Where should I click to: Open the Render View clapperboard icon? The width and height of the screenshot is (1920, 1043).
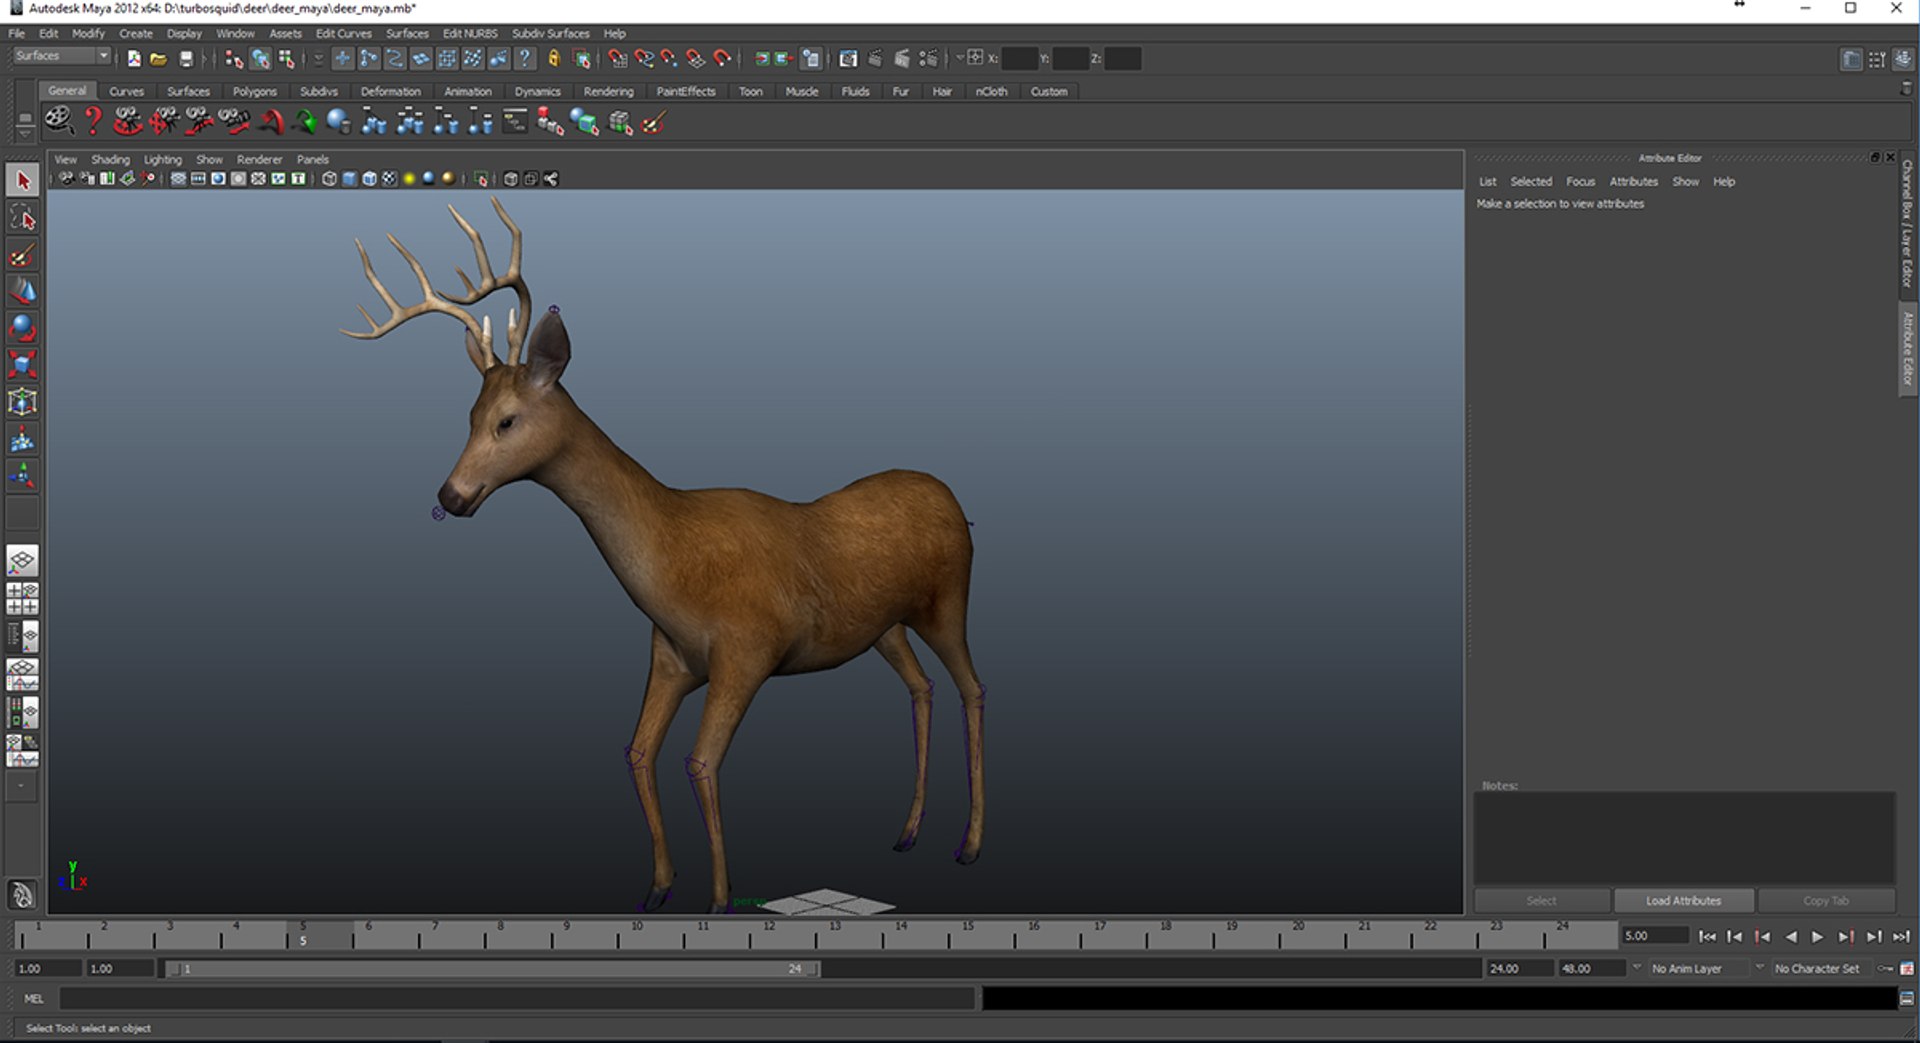tap(847, 59)
